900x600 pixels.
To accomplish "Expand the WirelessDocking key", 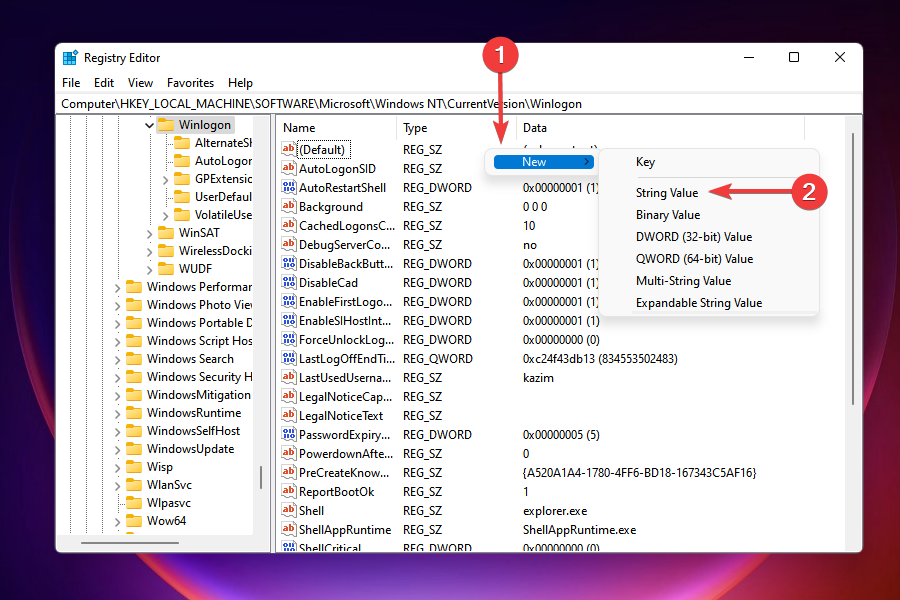I will 149,251.
